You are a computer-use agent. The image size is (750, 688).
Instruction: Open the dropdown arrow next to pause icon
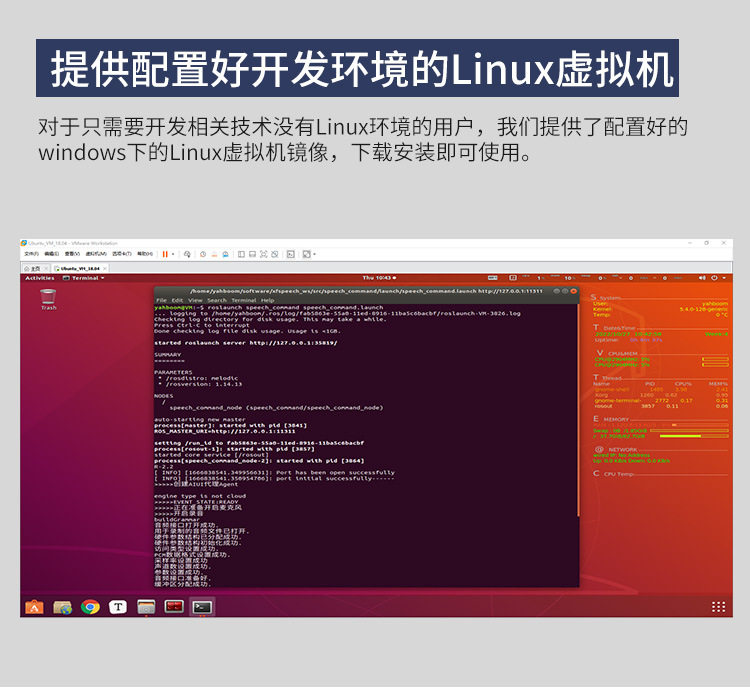[173, 254]
